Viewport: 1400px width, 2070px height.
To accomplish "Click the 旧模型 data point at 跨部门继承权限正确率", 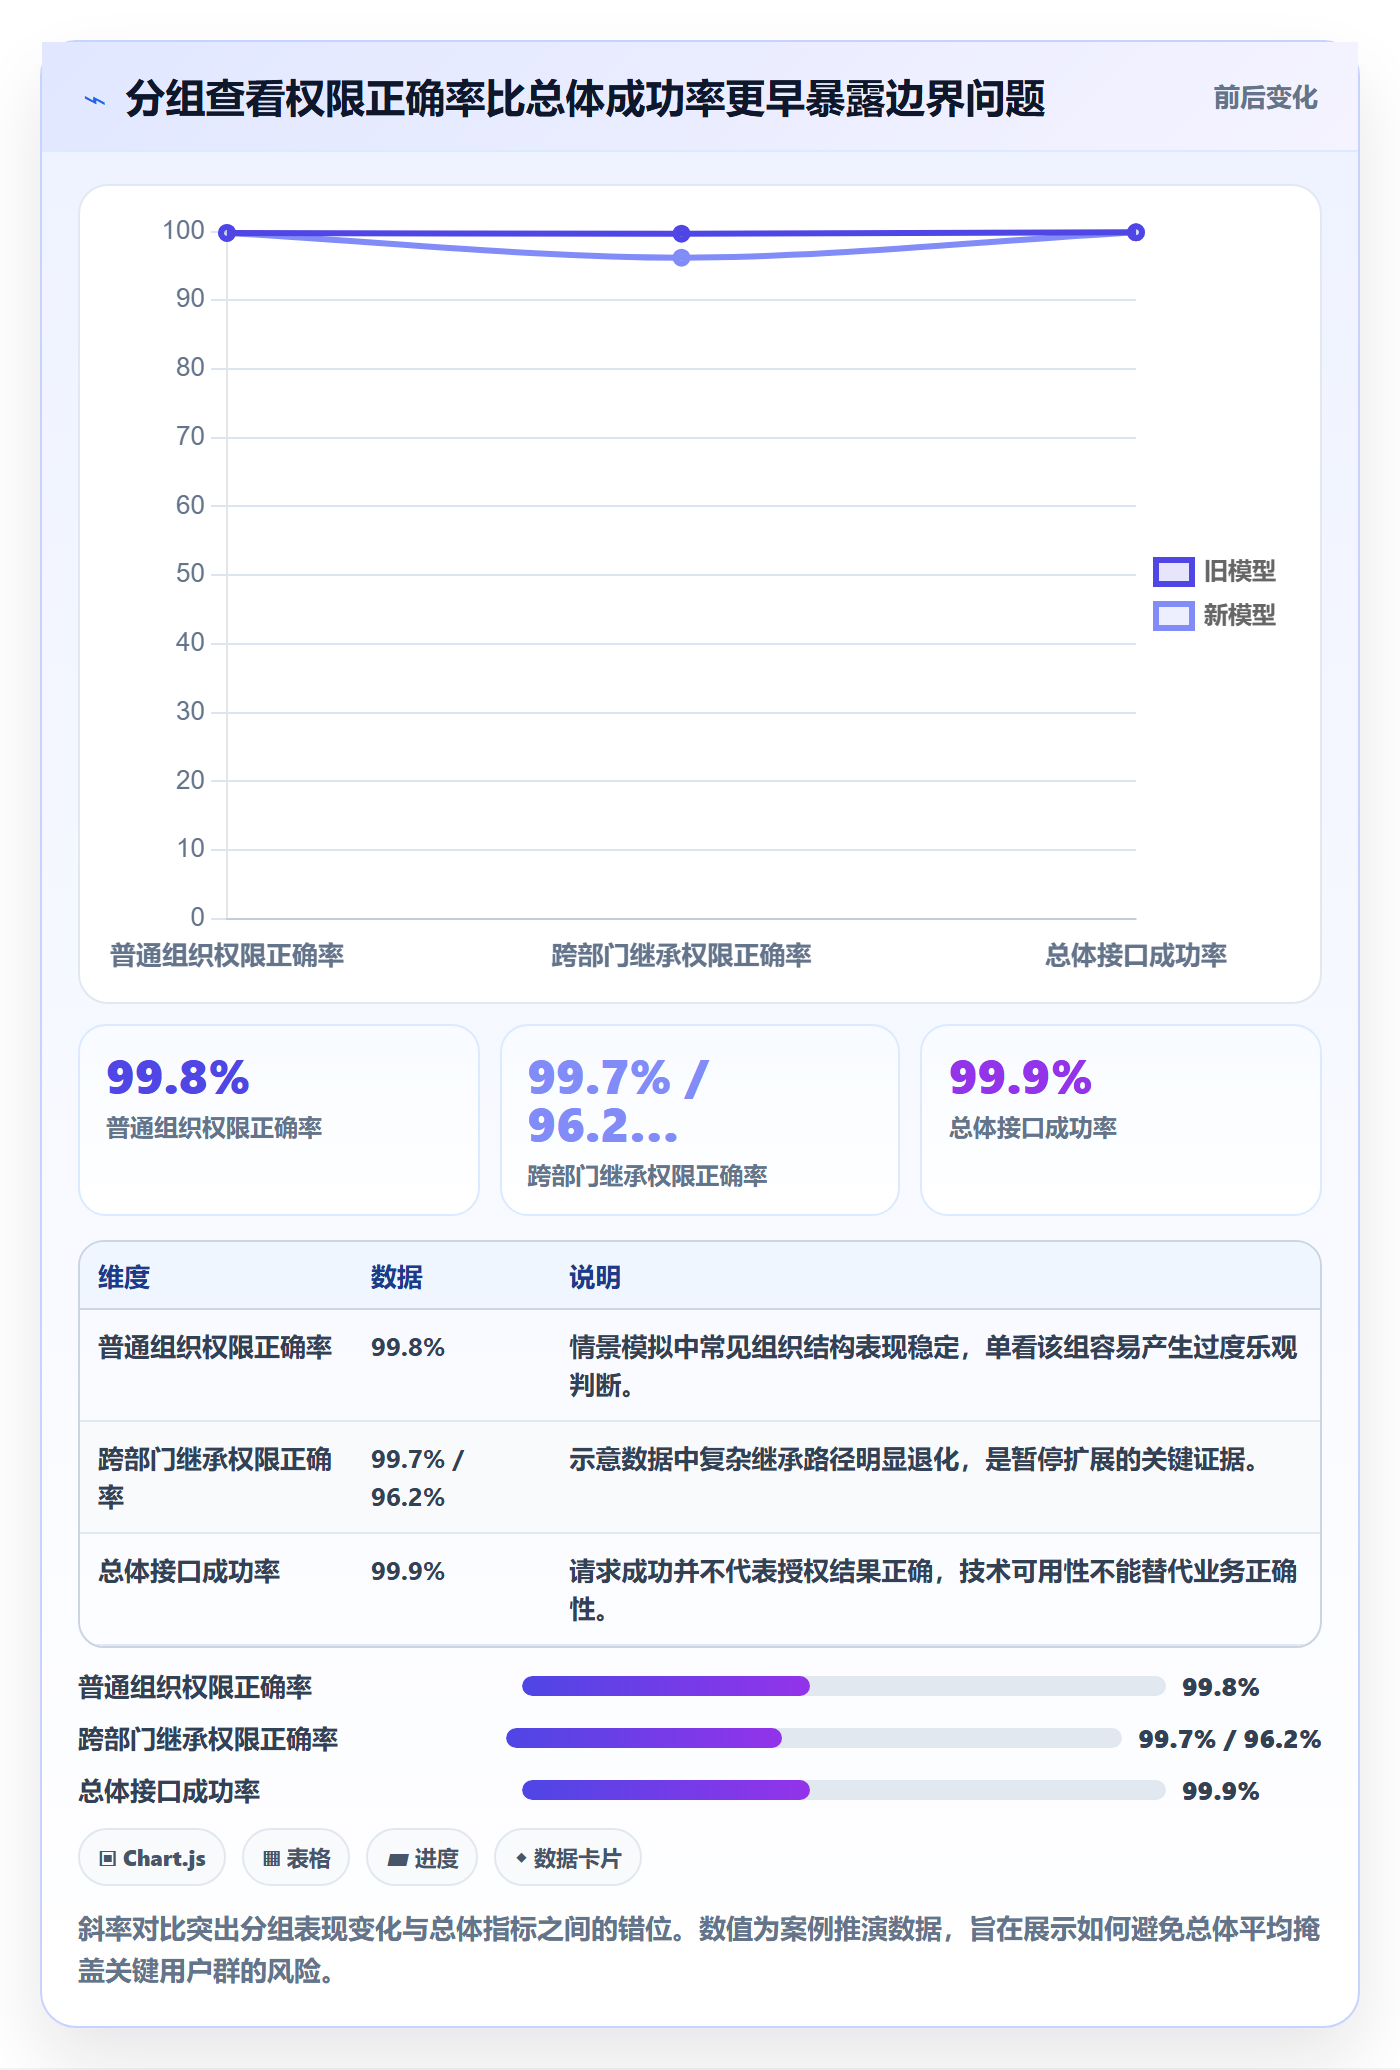I will pos(681,233).
